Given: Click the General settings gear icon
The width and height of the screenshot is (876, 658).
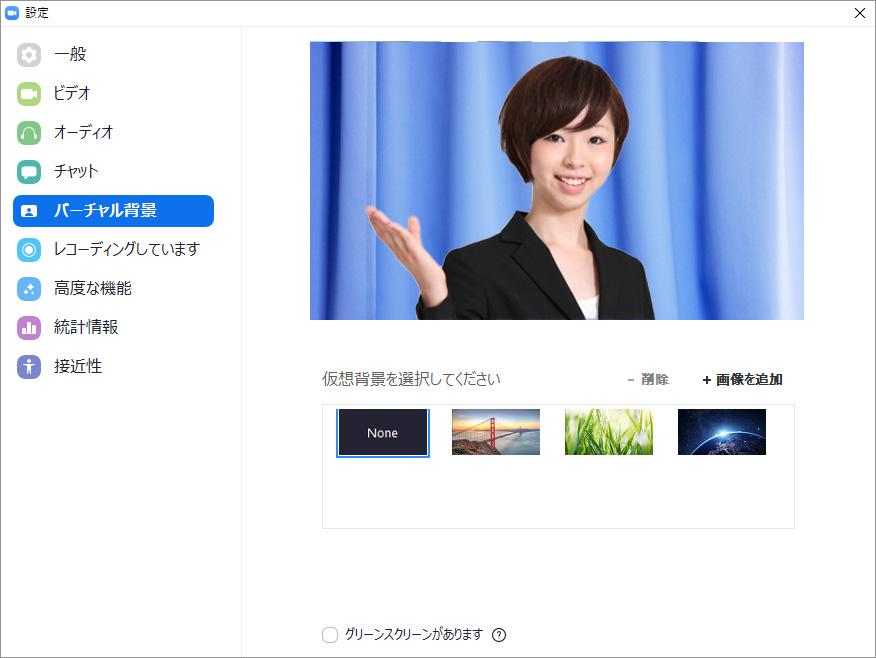Looking at the screenshot, I should [x=29, y=55].
